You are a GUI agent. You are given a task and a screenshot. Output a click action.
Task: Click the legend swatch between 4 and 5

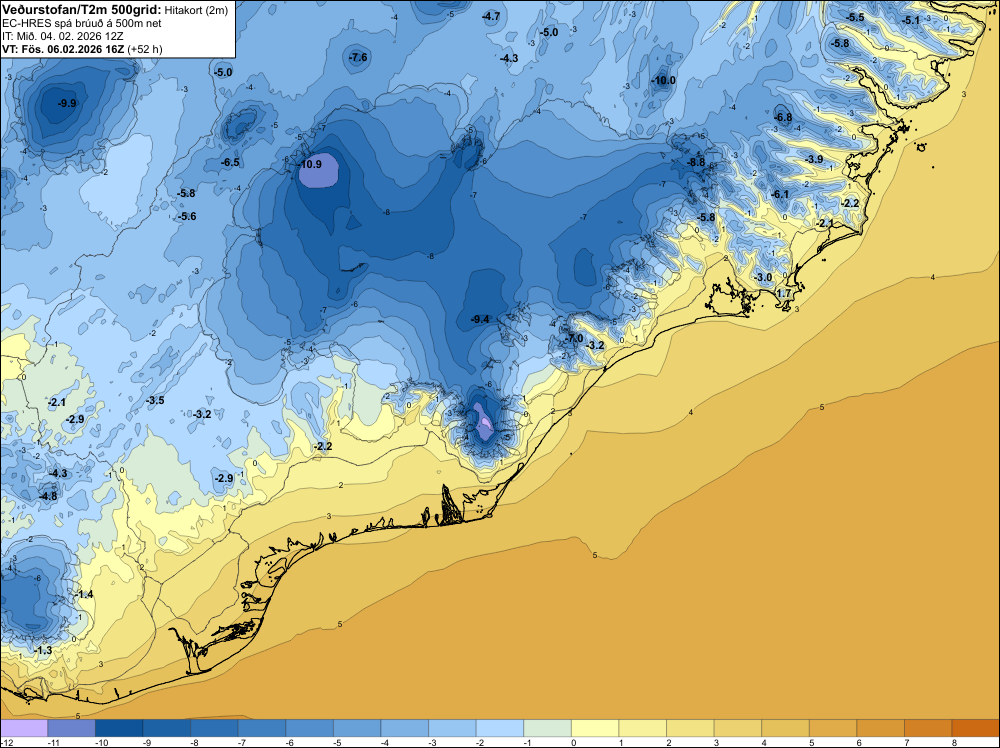(x=785, y=728)
